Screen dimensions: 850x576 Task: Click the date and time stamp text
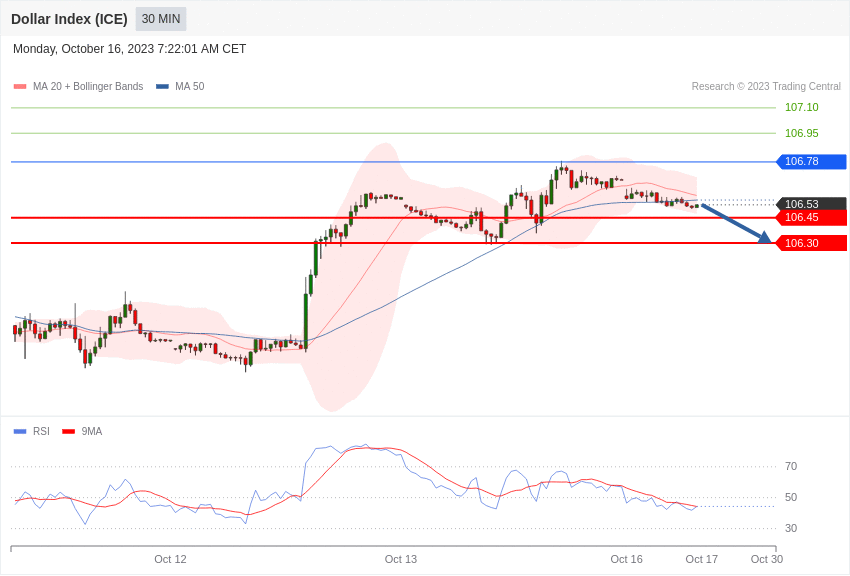[x=130, y=49]
